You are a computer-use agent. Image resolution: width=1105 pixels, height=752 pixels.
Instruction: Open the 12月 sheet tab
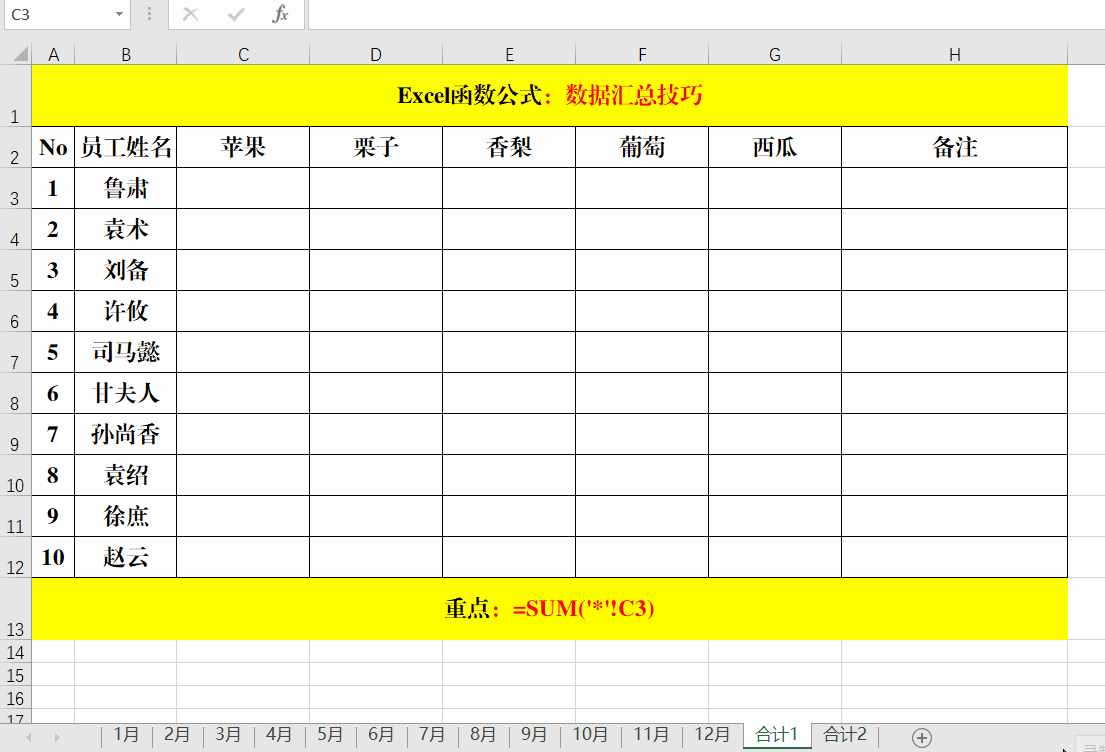712,735
